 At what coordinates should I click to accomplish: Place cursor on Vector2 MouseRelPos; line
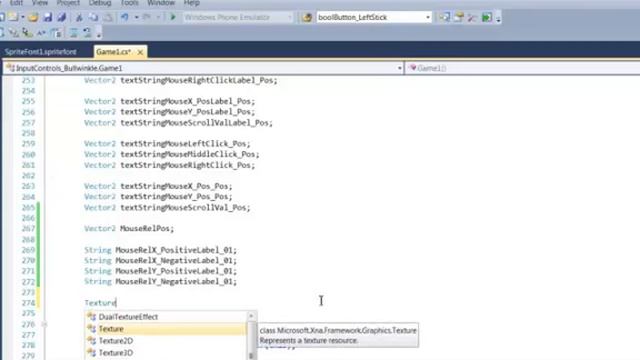click(x=129, y=229)
